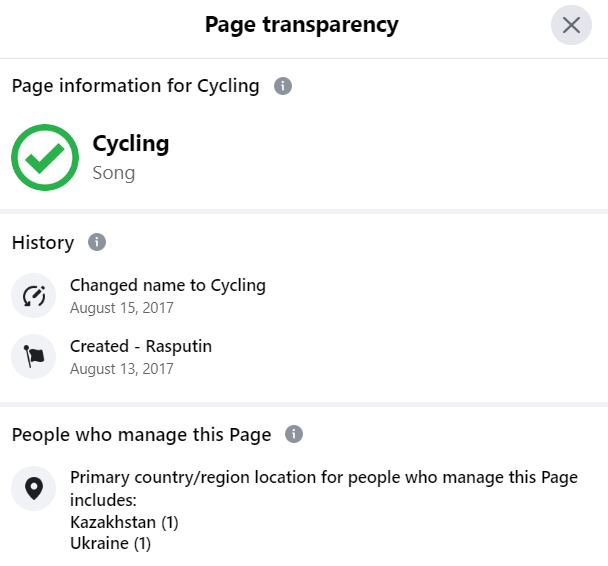Select the name change pencil icon
The image size is (608, 566).
pyautogui.click(x=34, y=296)
